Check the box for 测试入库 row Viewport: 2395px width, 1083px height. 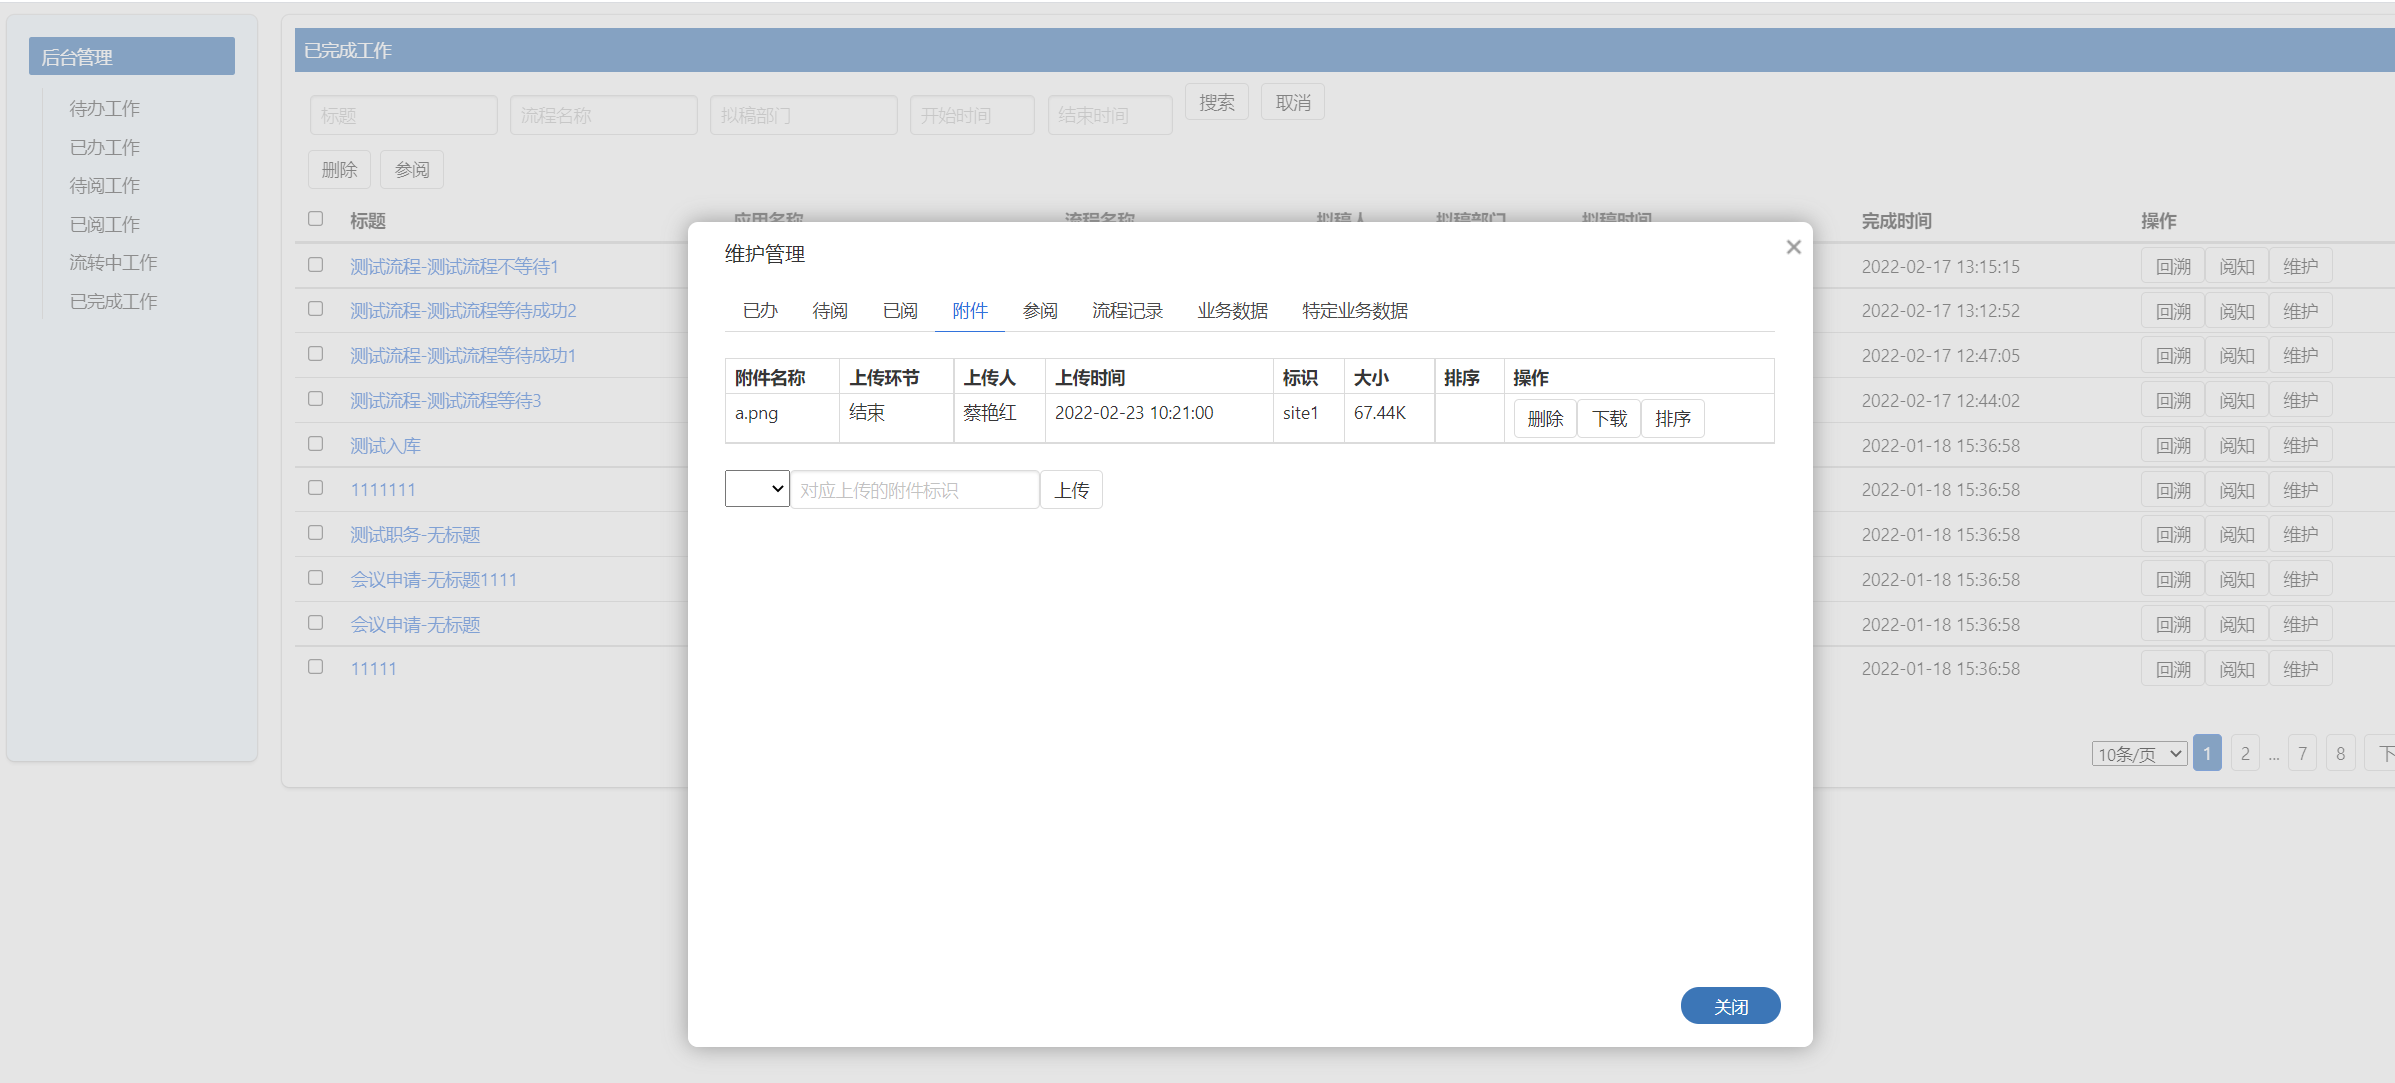316,444
